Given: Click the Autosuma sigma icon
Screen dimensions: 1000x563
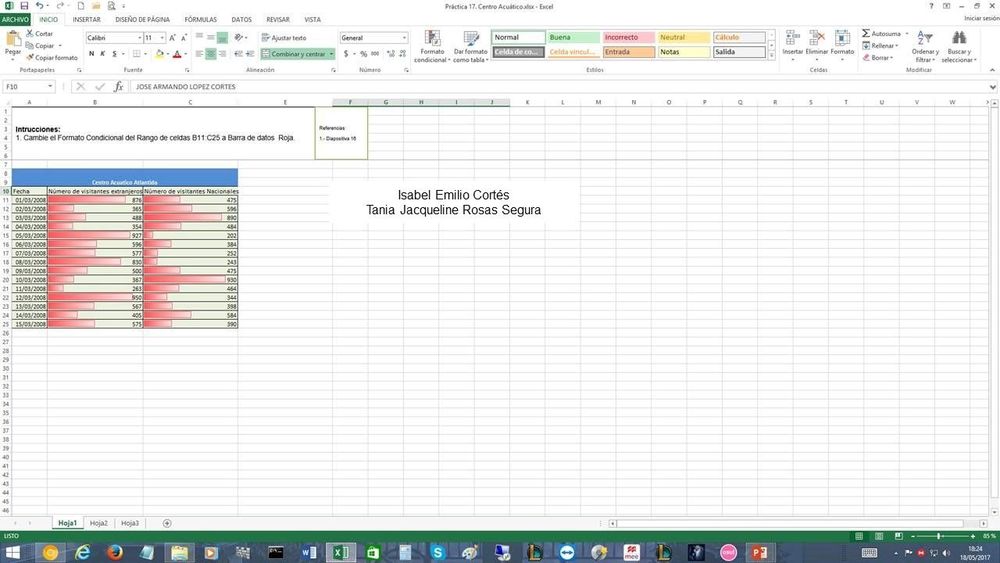Looking at the screenshot, I should click(866, 34).
